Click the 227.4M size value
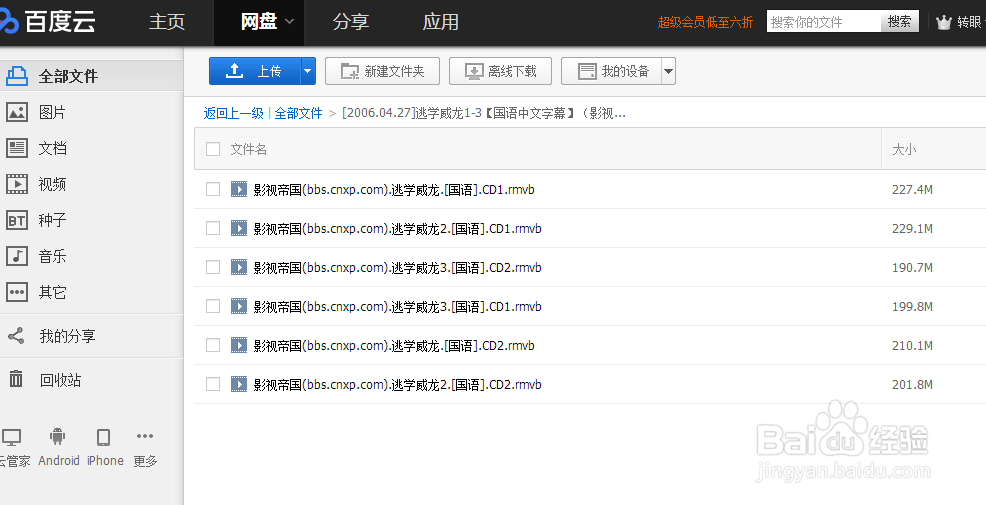The height and width of the screenshot is (505, 986). tap(912, 189)
